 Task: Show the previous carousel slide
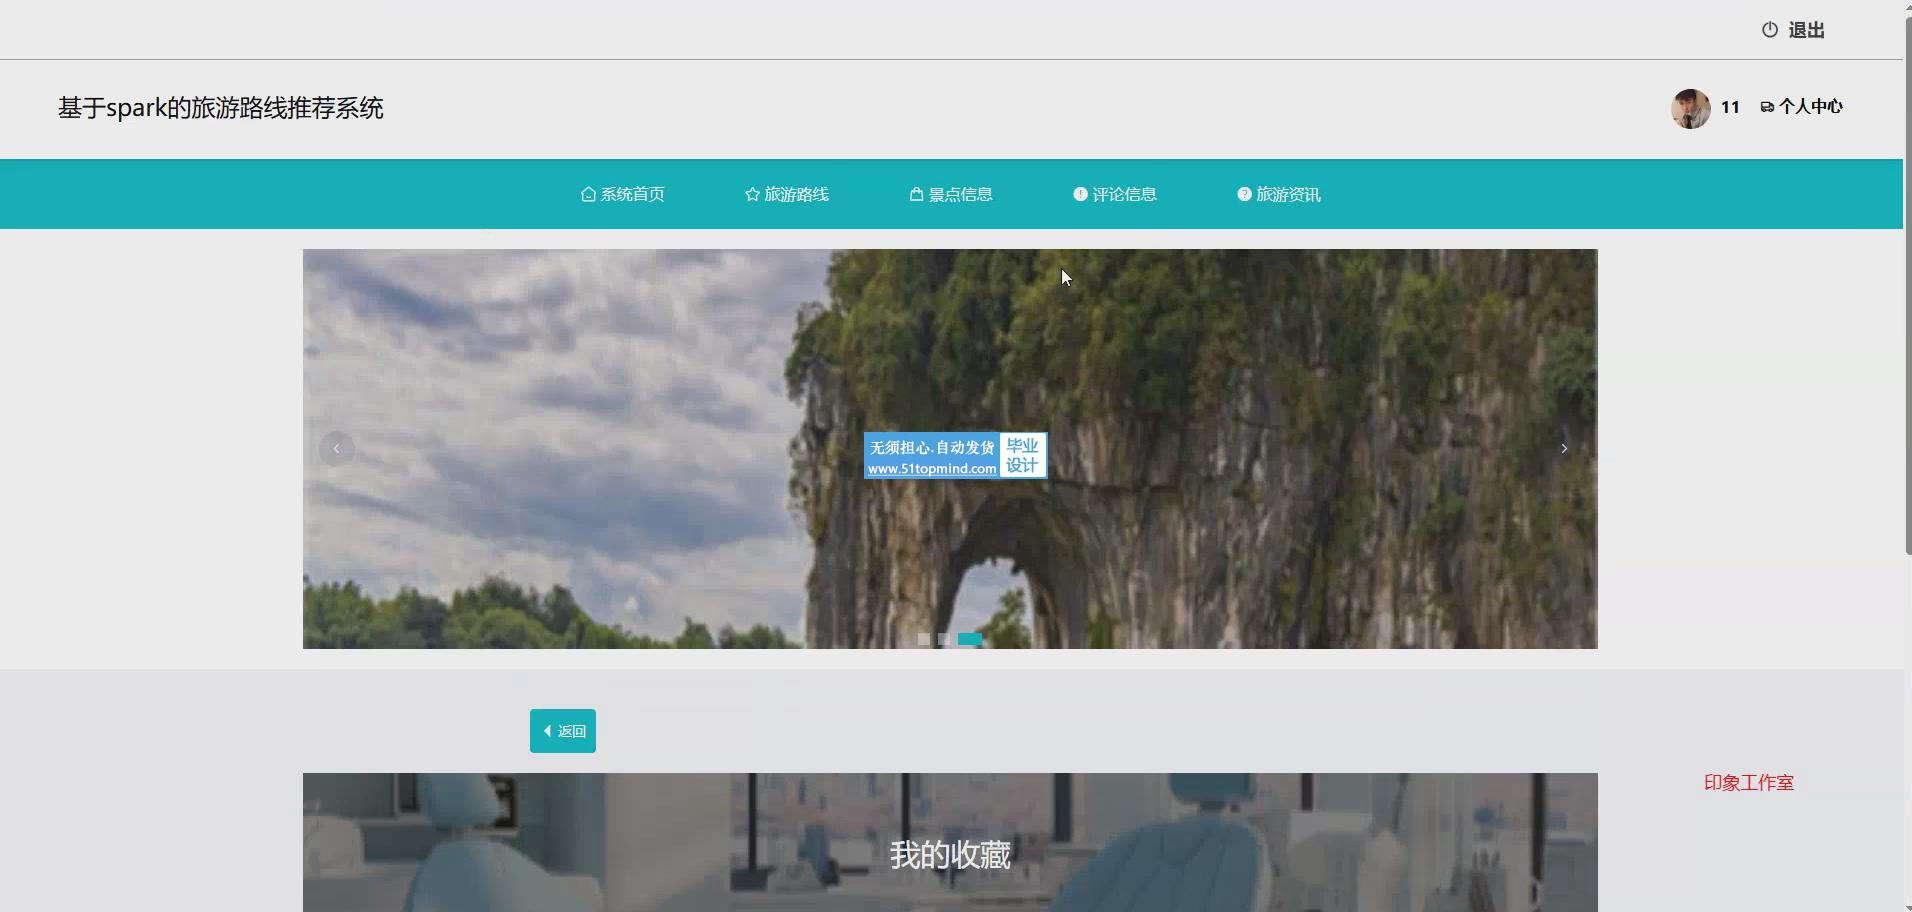point(336,449)
